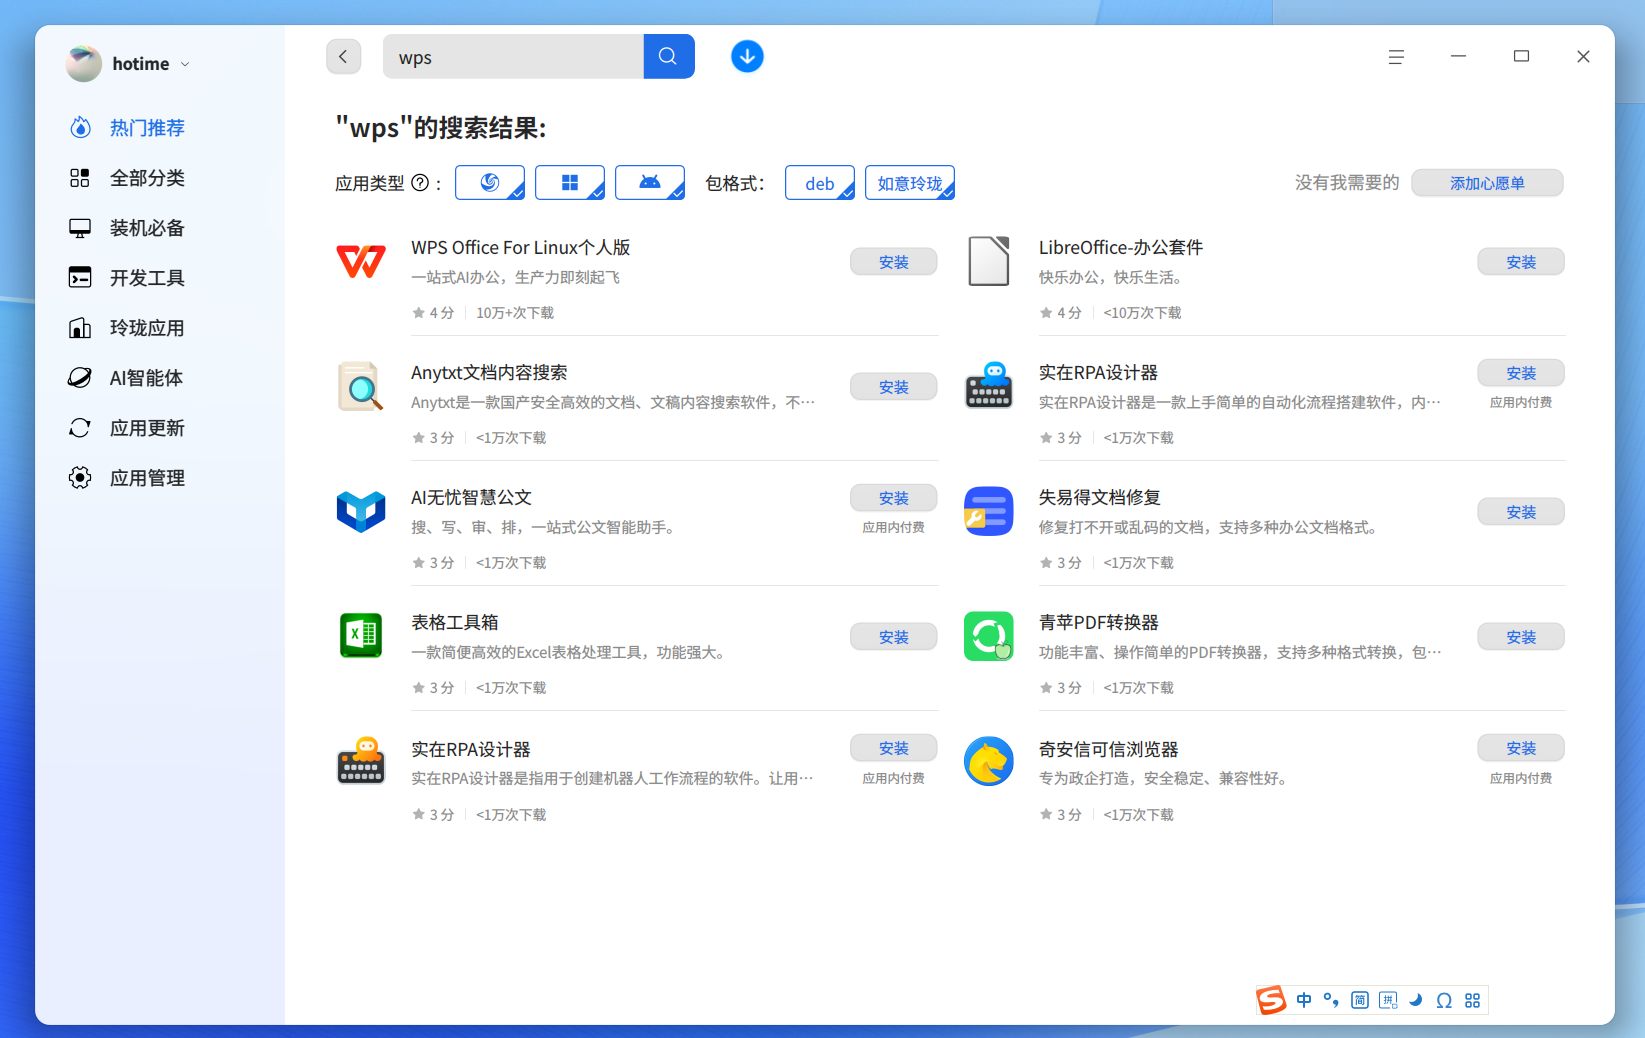Open the 失易得文档修复 title
1645x1038 pixels.
pos(1099,497)
